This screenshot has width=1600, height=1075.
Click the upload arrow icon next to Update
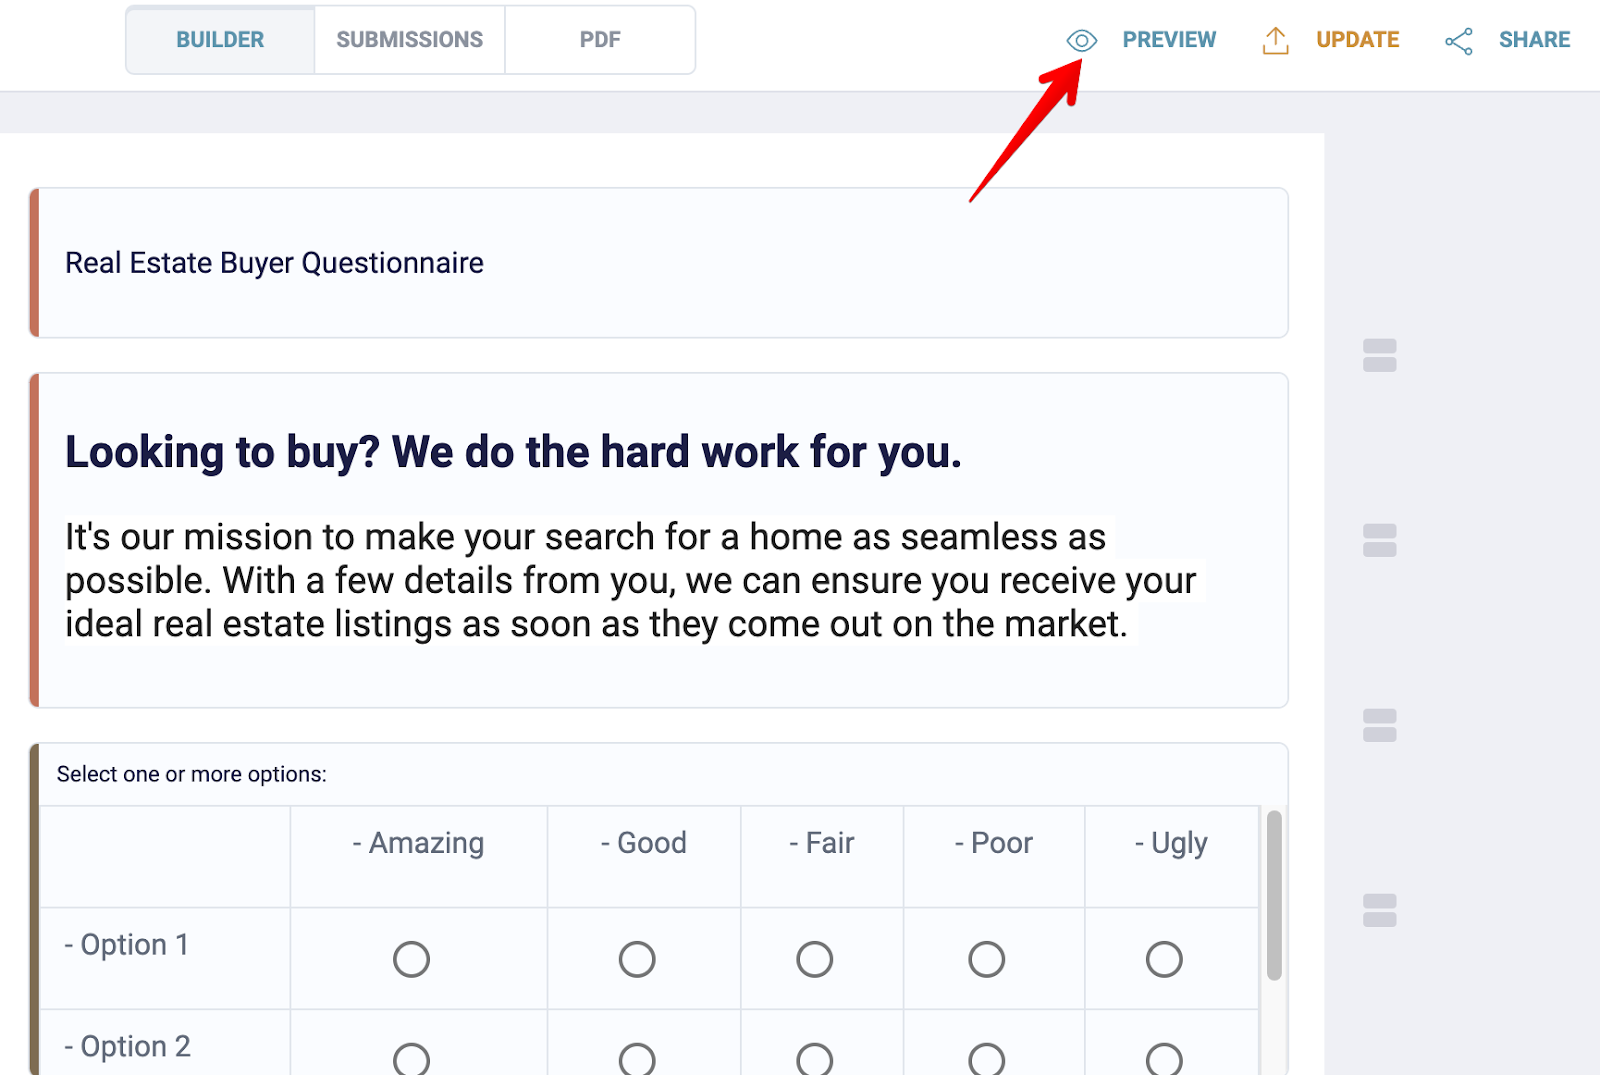pyautogui.click(x=1274, y=40)
